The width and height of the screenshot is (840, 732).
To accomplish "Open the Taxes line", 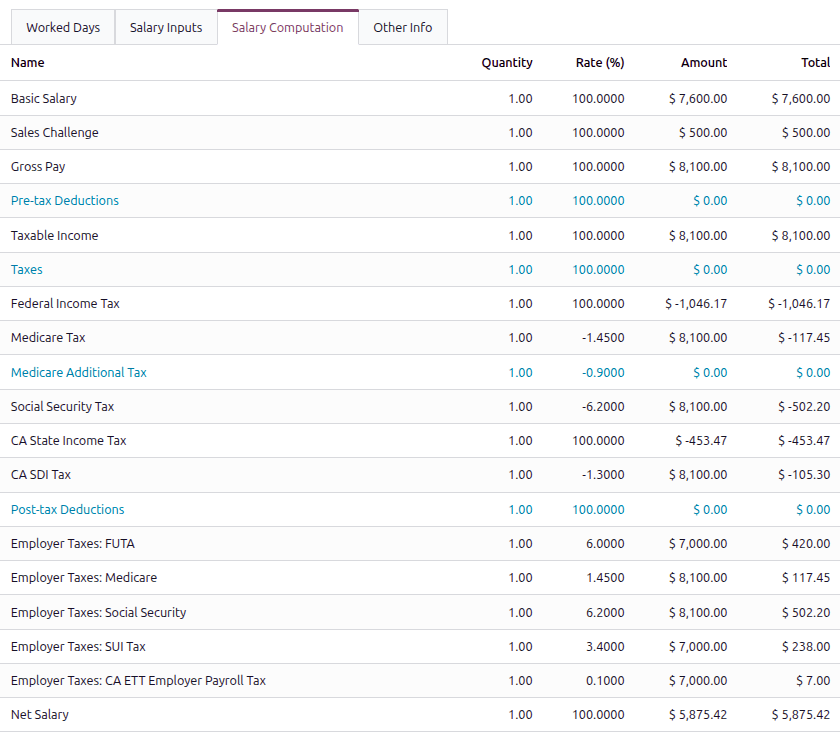I will click(x=27, y=270).
